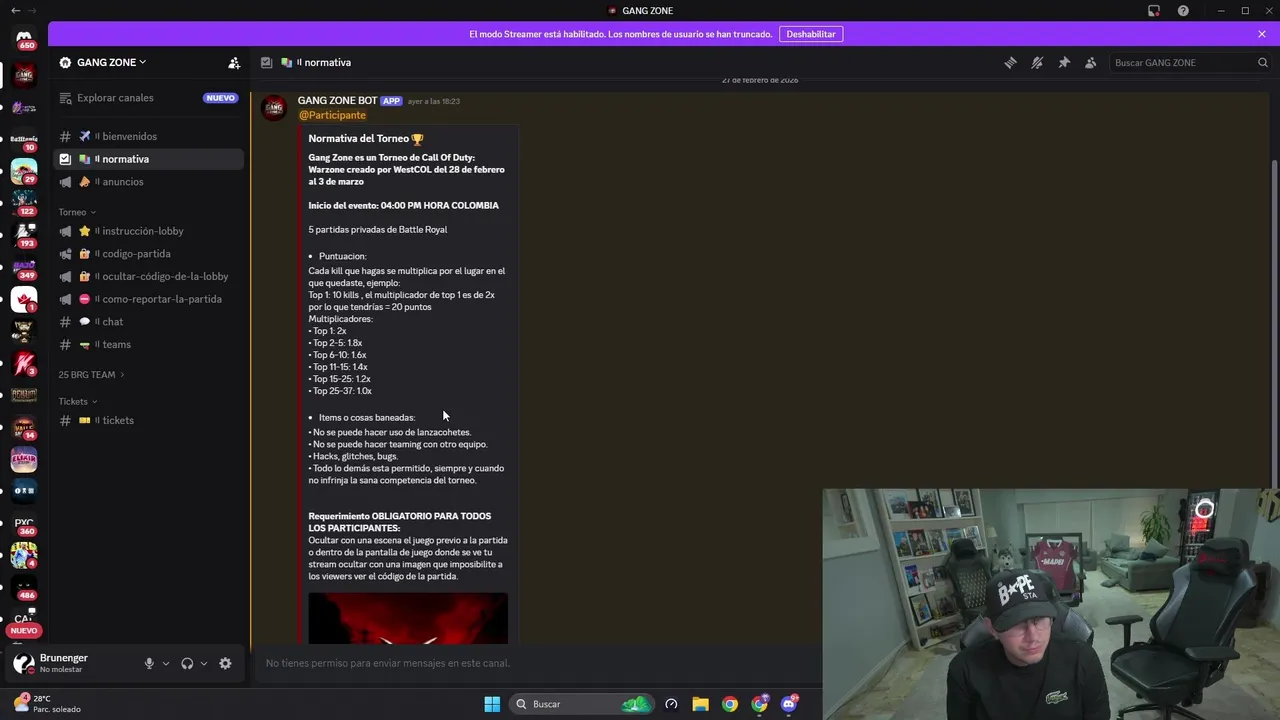Open the inbox icon in title bar
This screenshot has width=1280, height=720.
click(x=1154, y=11)
